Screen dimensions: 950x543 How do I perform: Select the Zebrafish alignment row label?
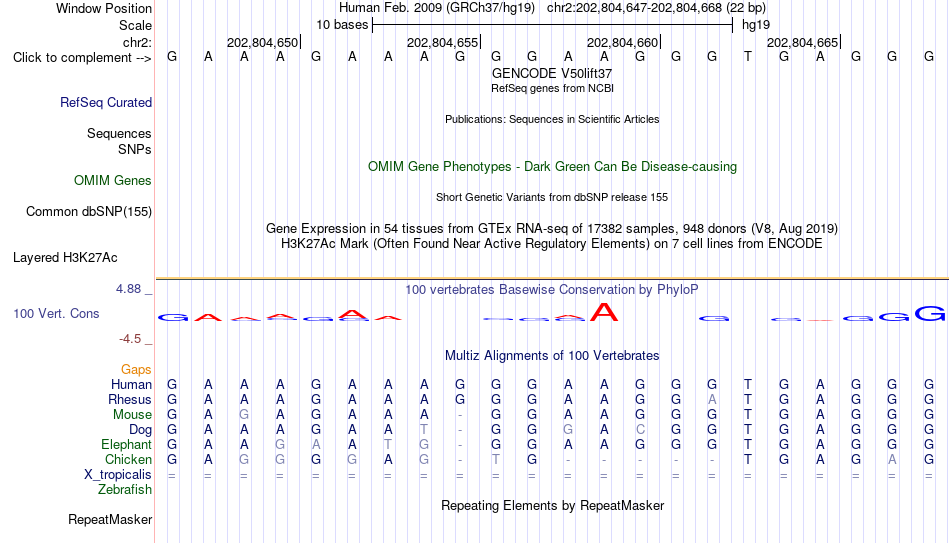pyautogui.click(x=125, y=489)
